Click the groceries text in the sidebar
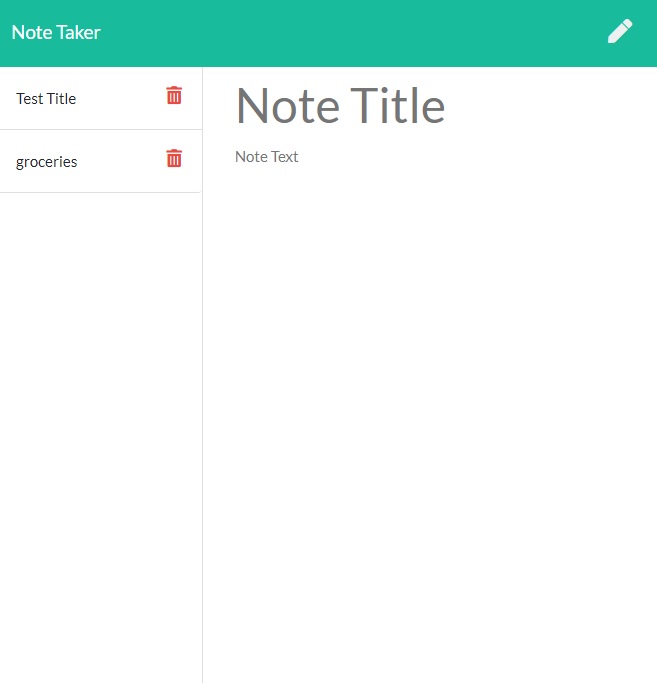 [47, 162]
